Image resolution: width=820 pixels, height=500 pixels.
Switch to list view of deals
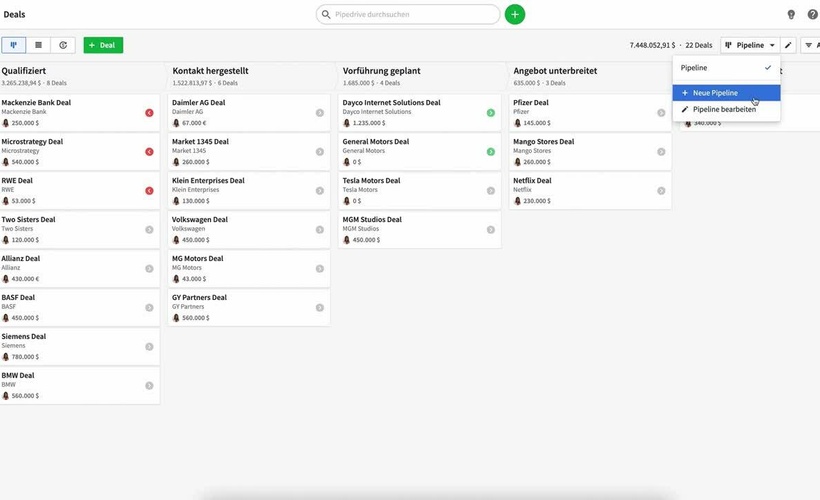(x=39, y=45)
